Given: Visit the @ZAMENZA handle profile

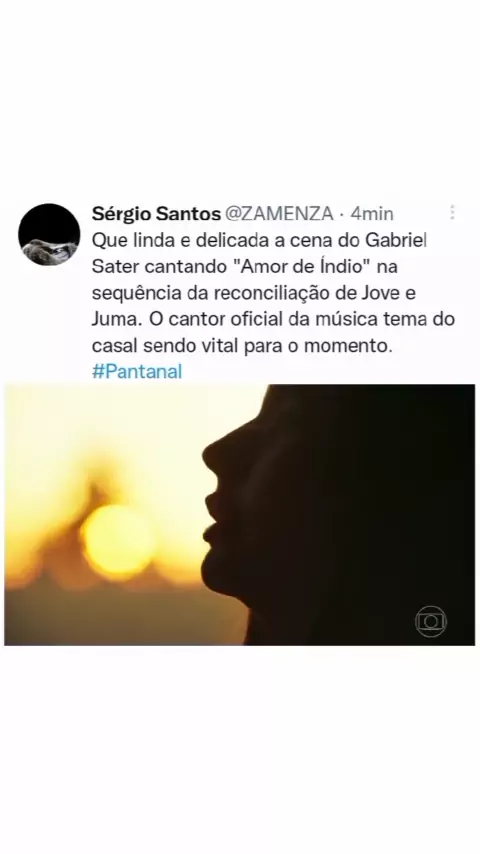Looking at the screenshot, I should [x=278, y=214].
